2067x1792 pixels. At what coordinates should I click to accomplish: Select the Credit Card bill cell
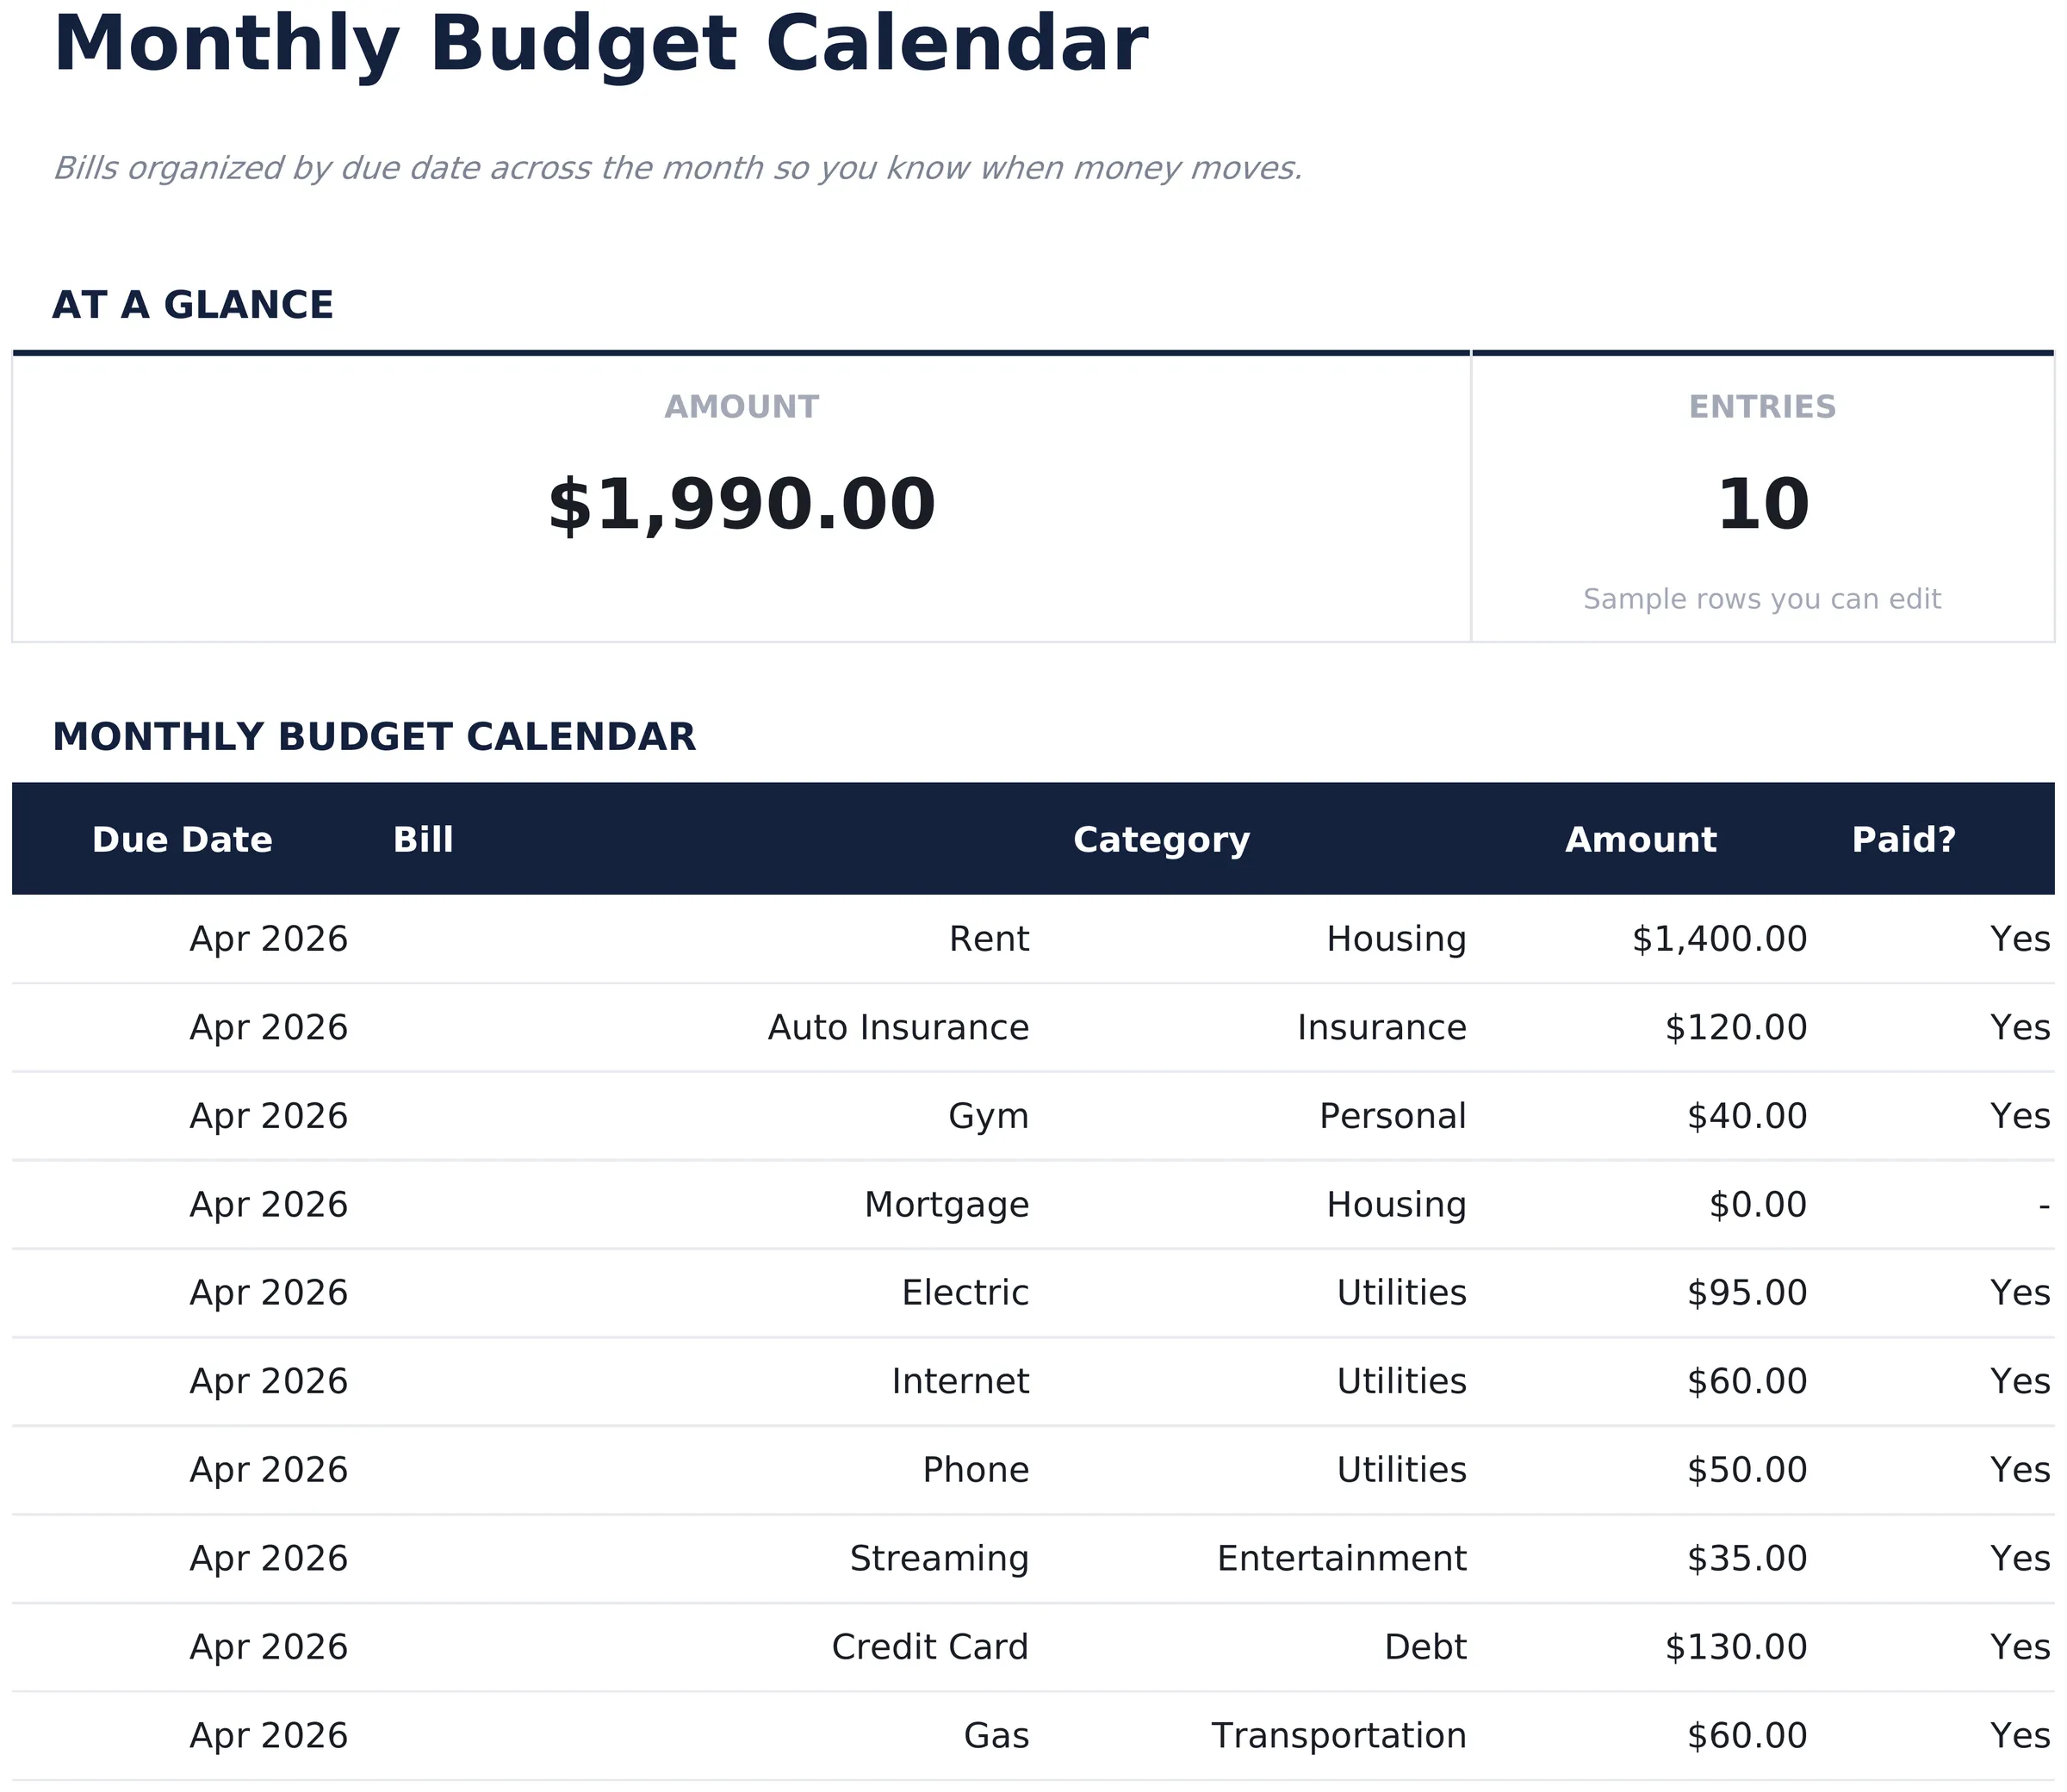pyautogui.click(x=930, y=1647)
